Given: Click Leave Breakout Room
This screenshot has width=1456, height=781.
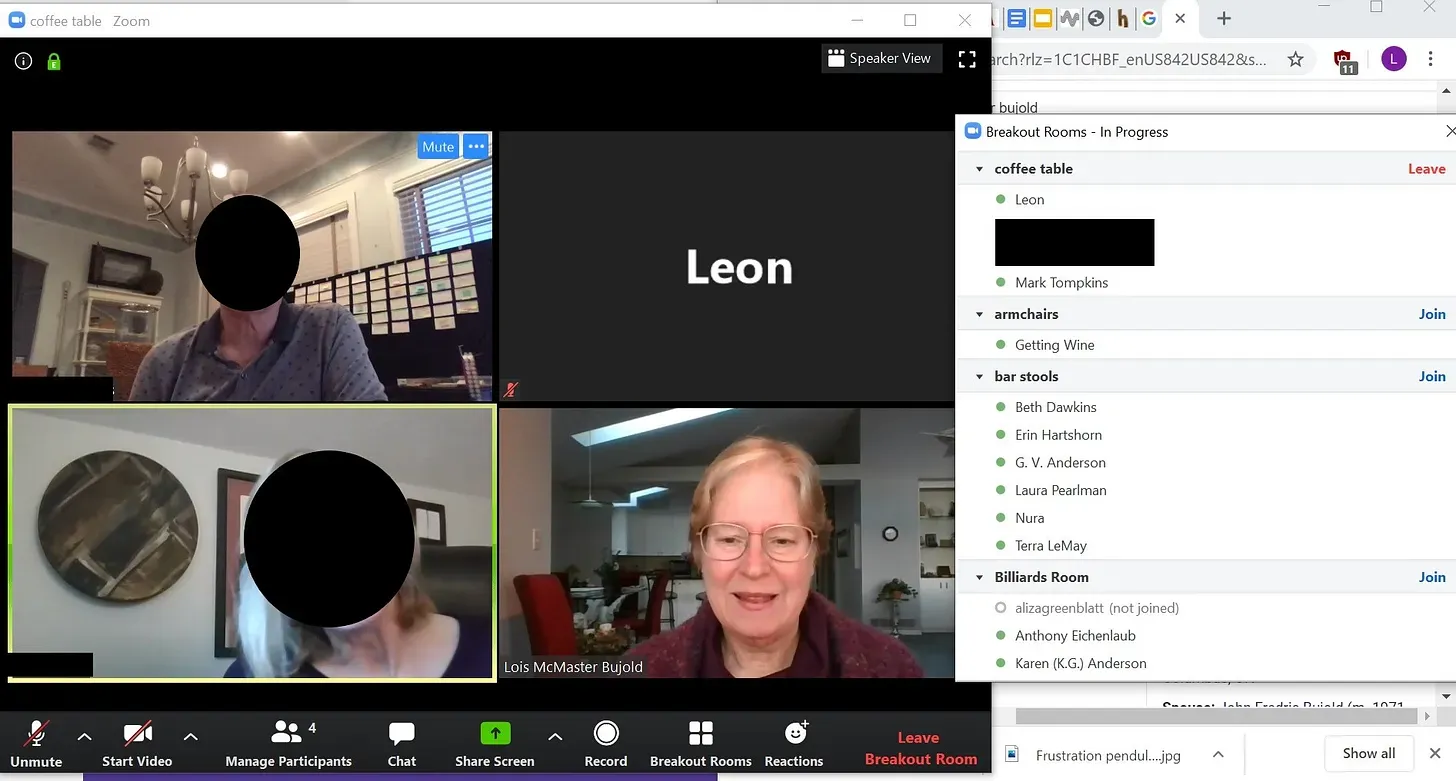Looking at the screenshot, I should pyautogui.click(x=919, y=748).
